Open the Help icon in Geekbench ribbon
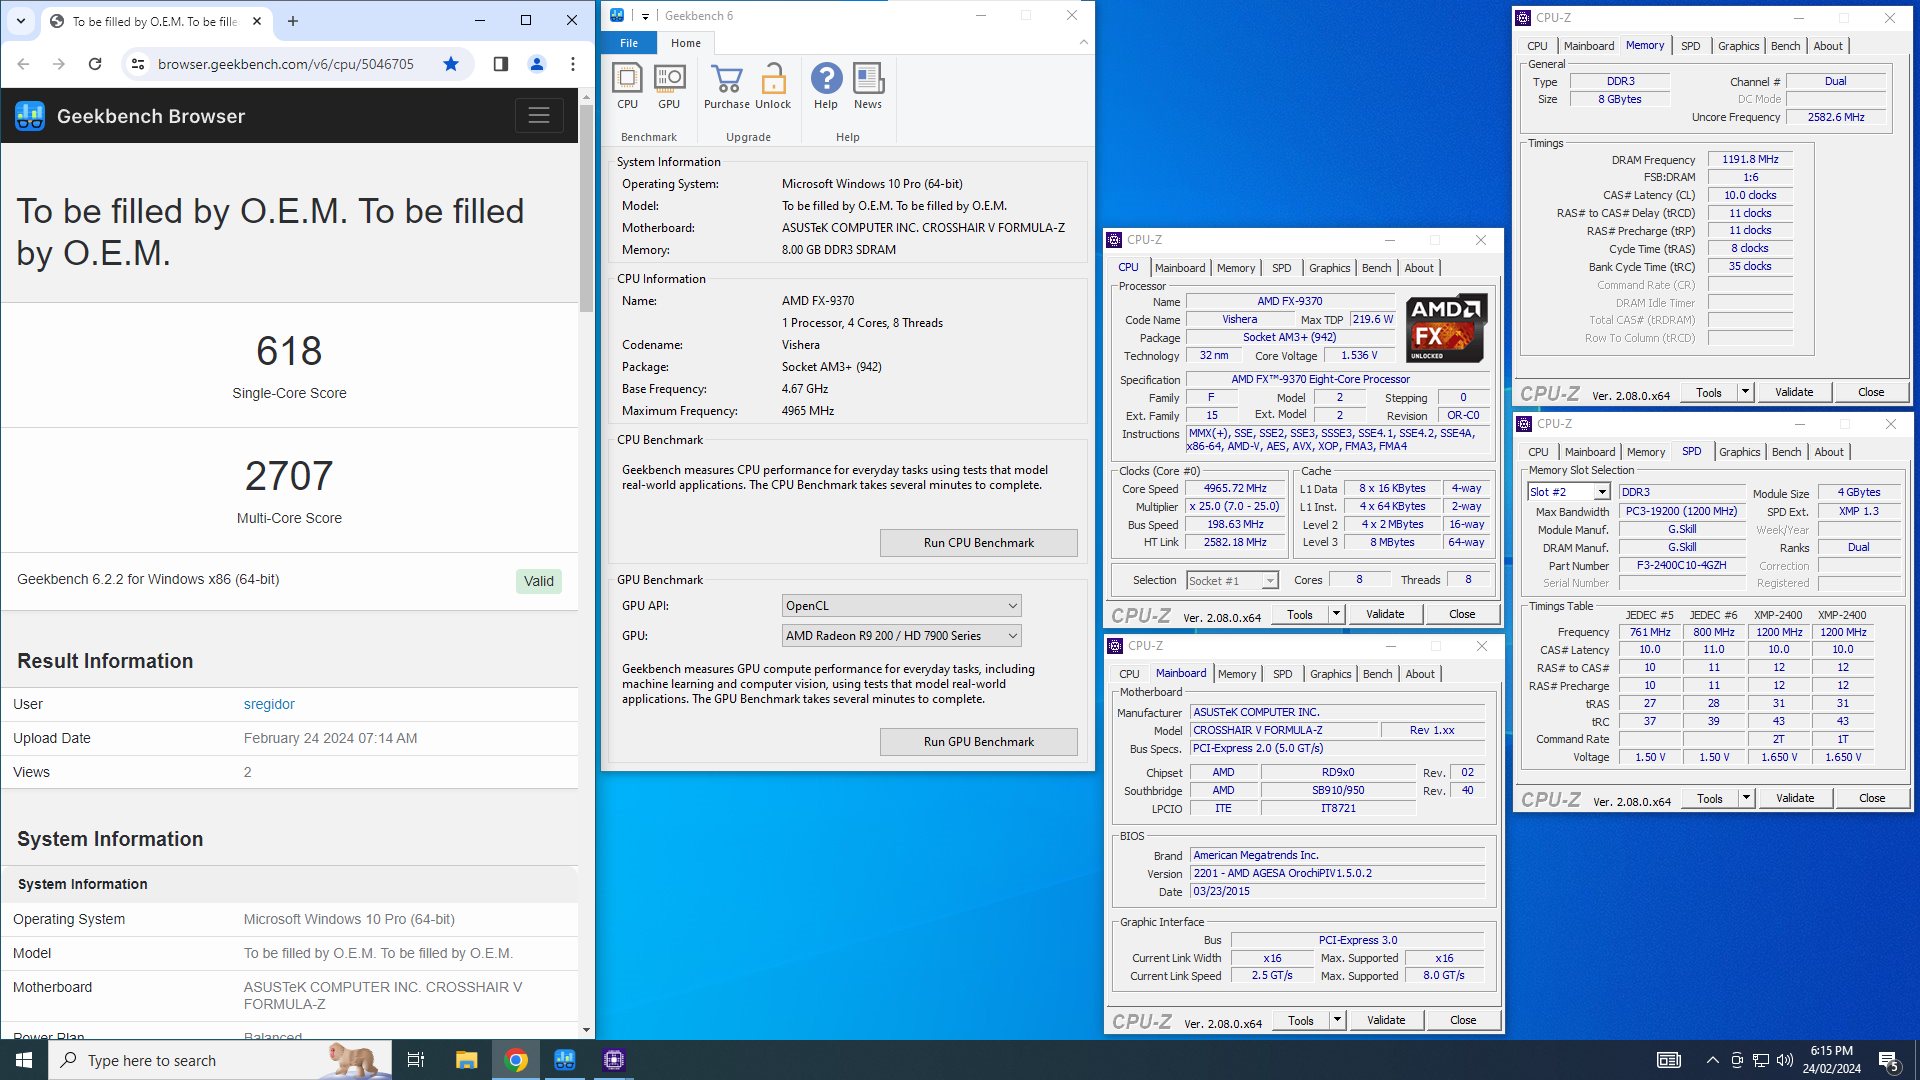This screenshot has width=1920, height=1080. pyautogui.click(x=826, y=87)
